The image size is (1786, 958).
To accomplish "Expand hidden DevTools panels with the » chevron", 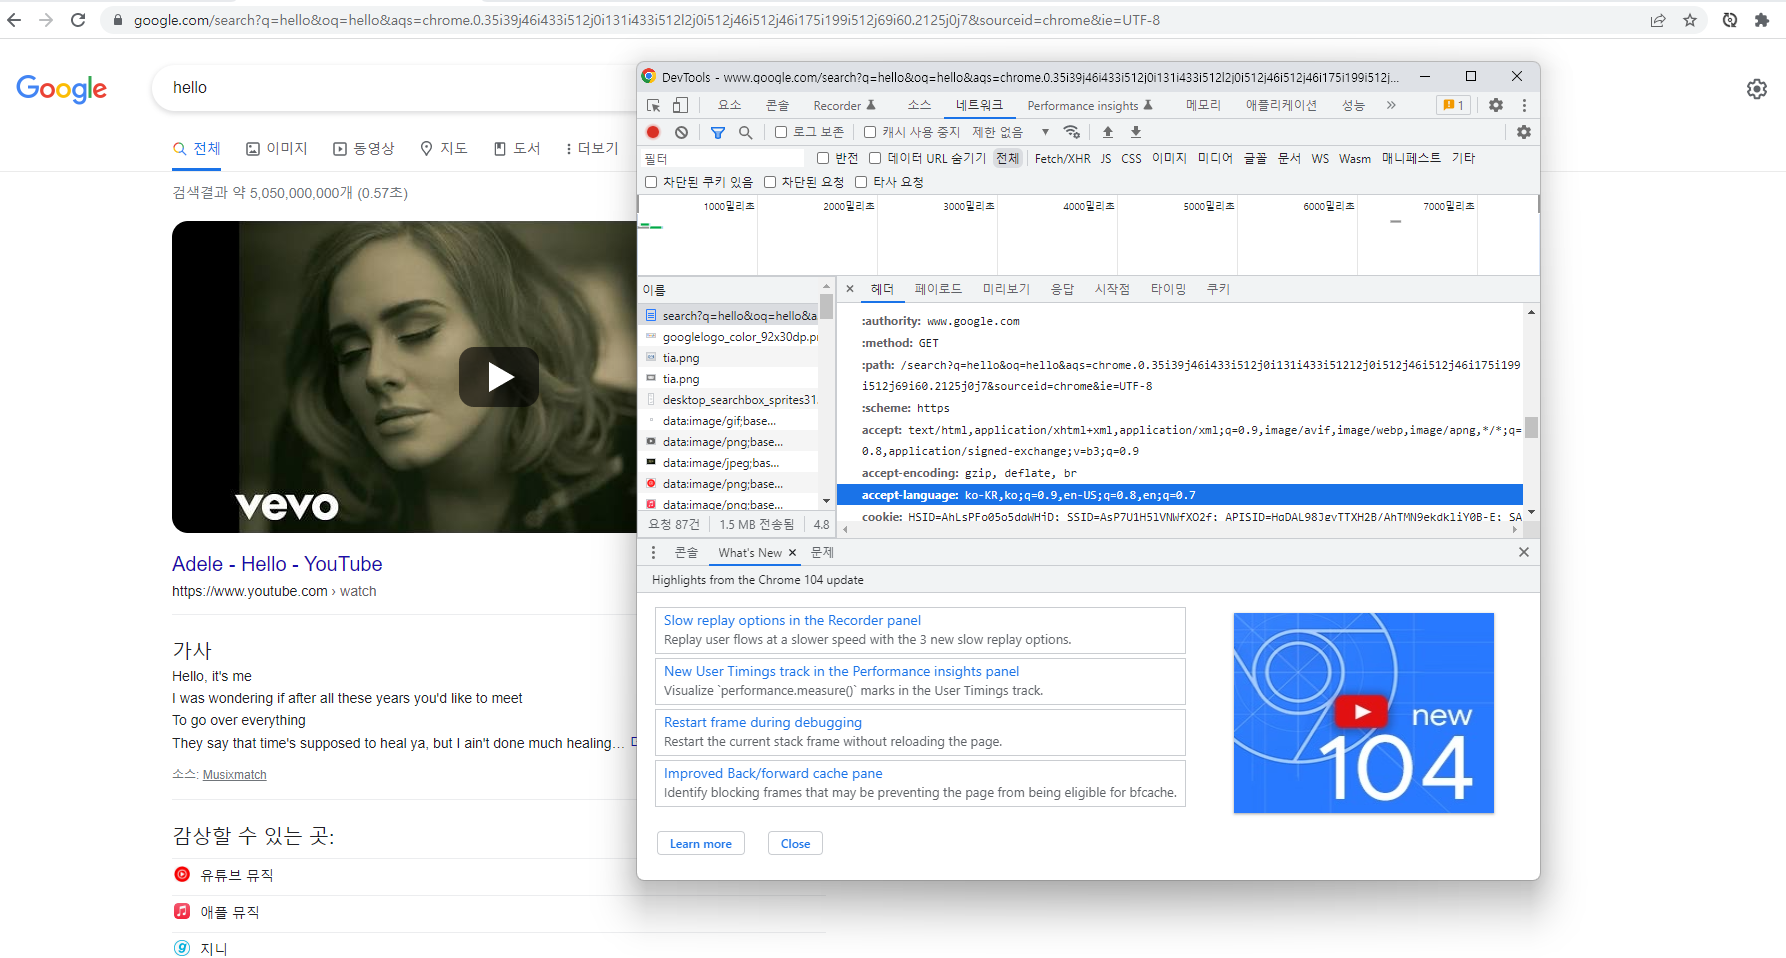I will (1391, 105).
